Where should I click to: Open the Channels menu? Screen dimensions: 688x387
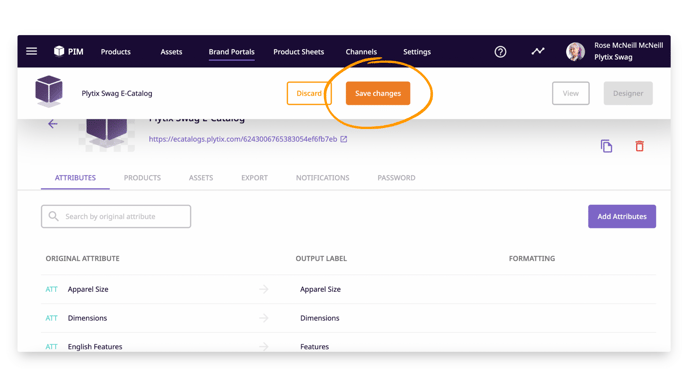tap(361, 52)
